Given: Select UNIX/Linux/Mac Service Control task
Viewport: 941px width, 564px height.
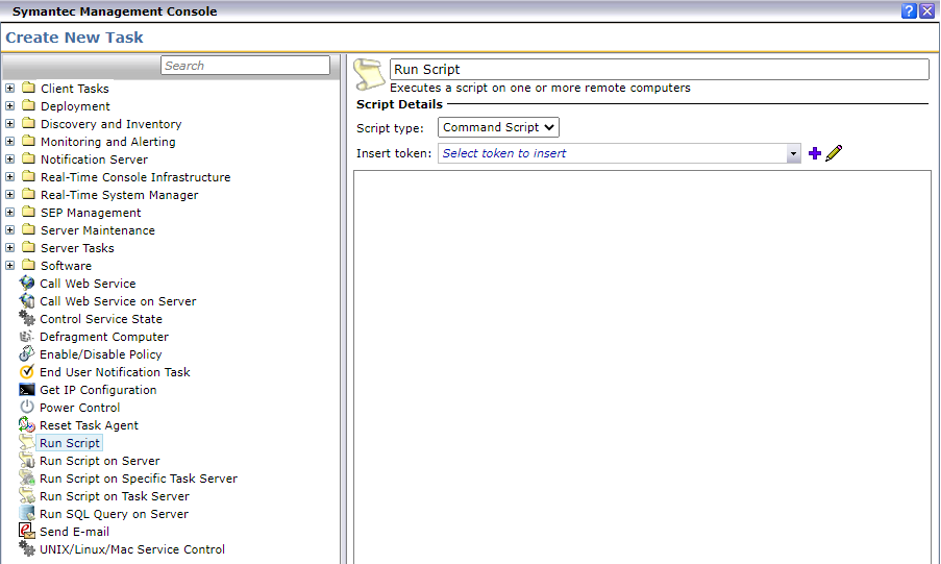Looking at the screenshot, I should point(132,549).
